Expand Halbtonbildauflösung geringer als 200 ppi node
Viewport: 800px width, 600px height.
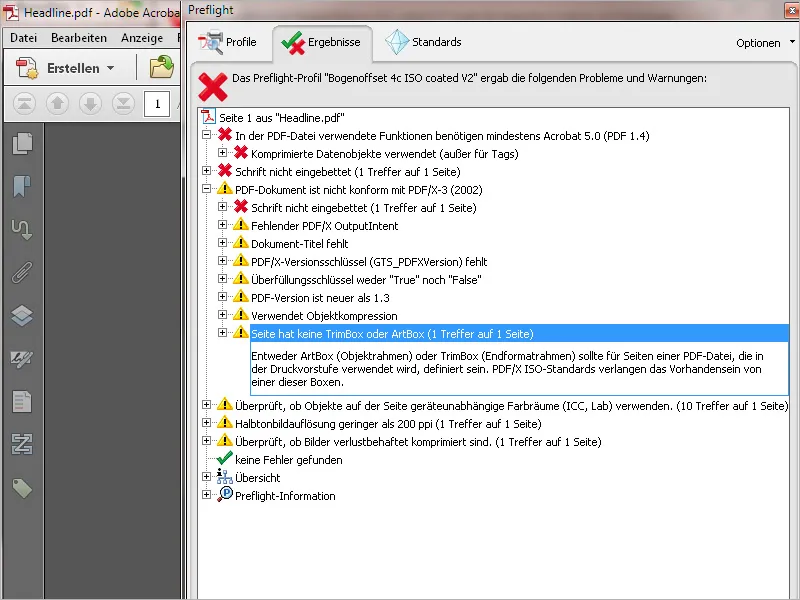tap(207, 422)
